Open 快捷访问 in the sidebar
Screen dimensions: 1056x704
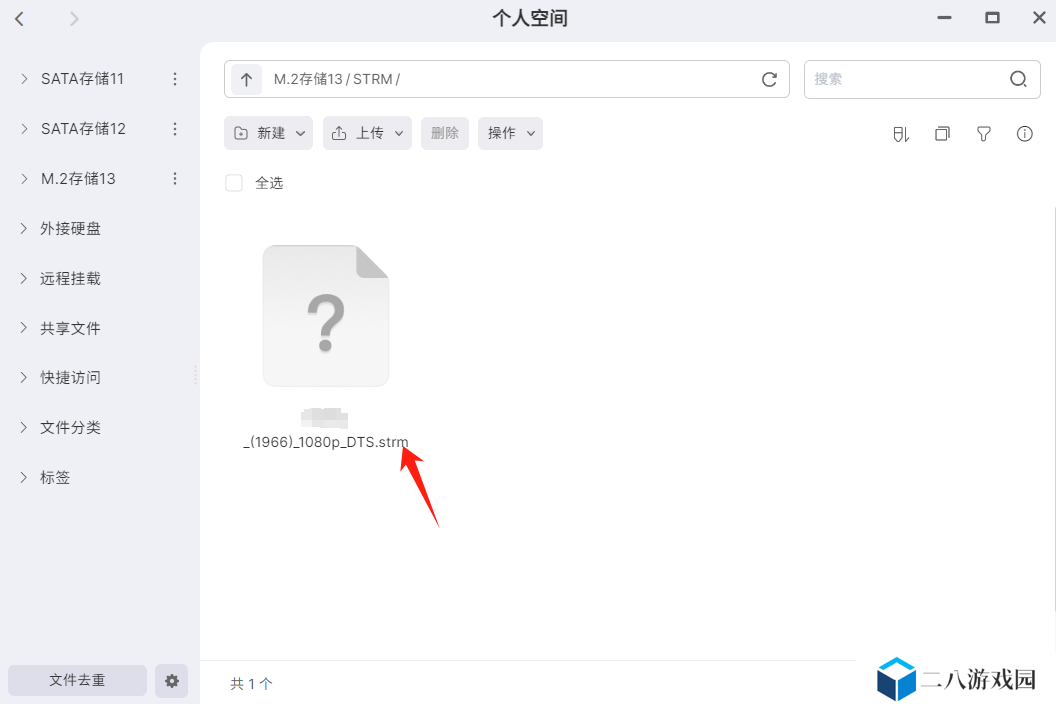70,377
